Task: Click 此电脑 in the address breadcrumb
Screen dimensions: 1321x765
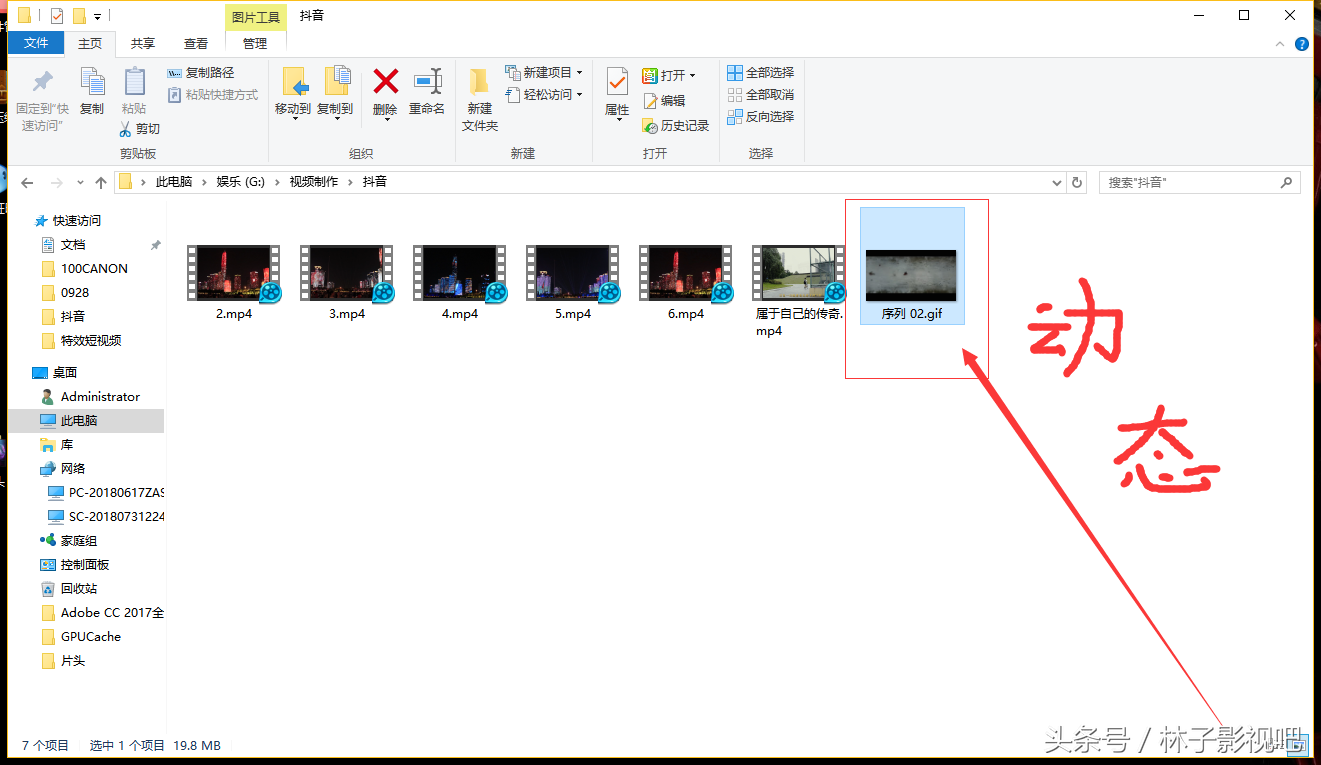Action: pyautogui.click(x=174, y=182)
